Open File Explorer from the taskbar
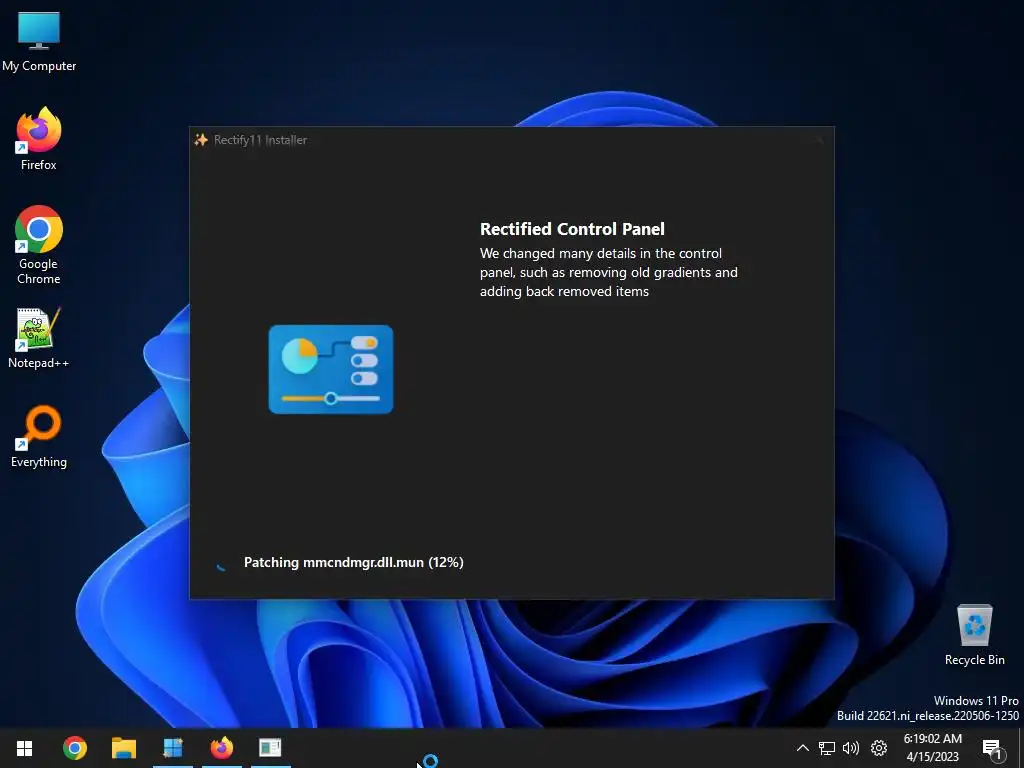 point(123,748)
